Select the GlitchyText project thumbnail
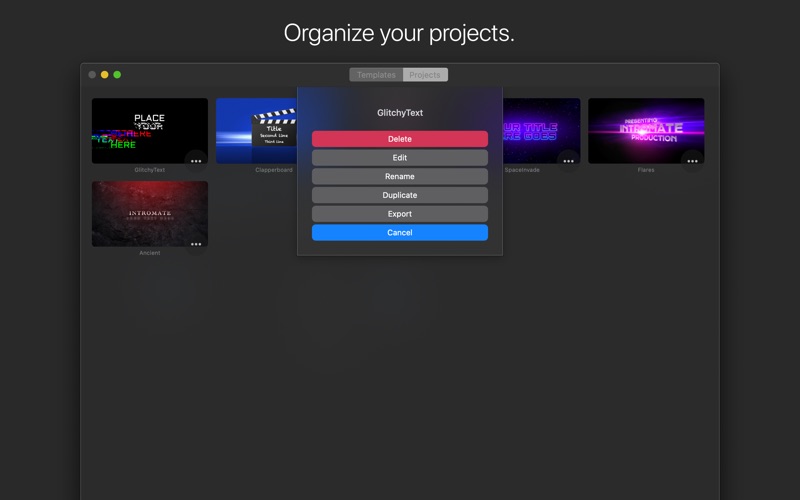This screenshot has height=500, width=800. [149, 131]
